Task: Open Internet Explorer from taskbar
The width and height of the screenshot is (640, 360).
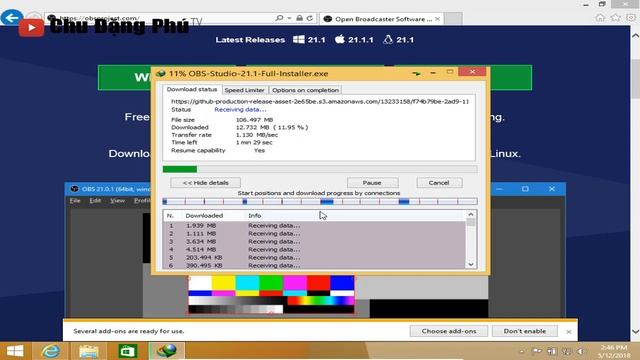Action: point(51,351)
